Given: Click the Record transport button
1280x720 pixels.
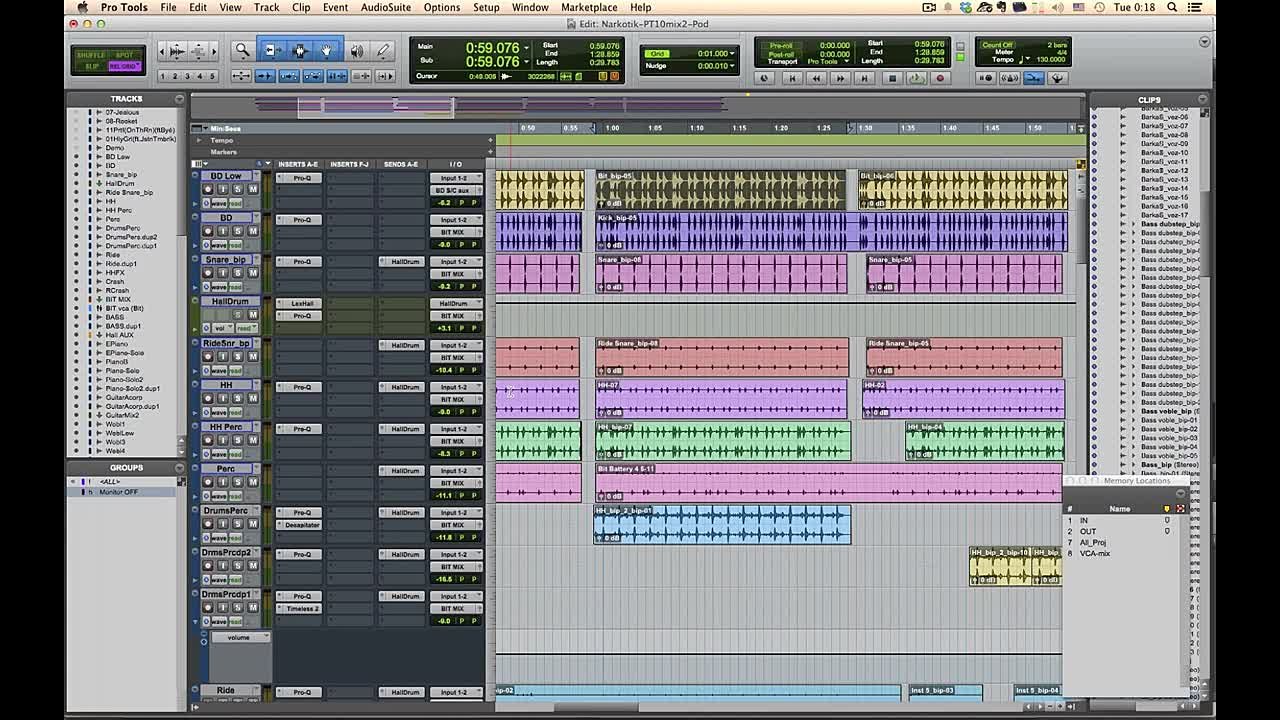Looking at the screenshot, I should click(939, 78).
